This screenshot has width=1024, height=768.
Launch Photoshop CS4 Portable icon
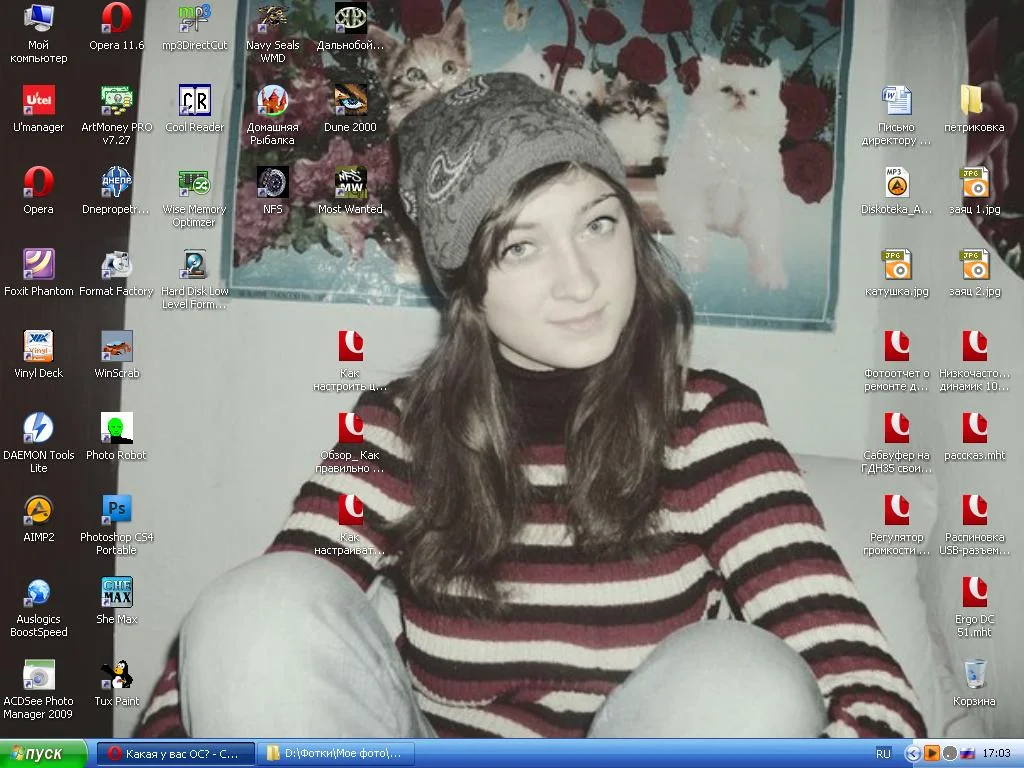(x=117, y=511)
